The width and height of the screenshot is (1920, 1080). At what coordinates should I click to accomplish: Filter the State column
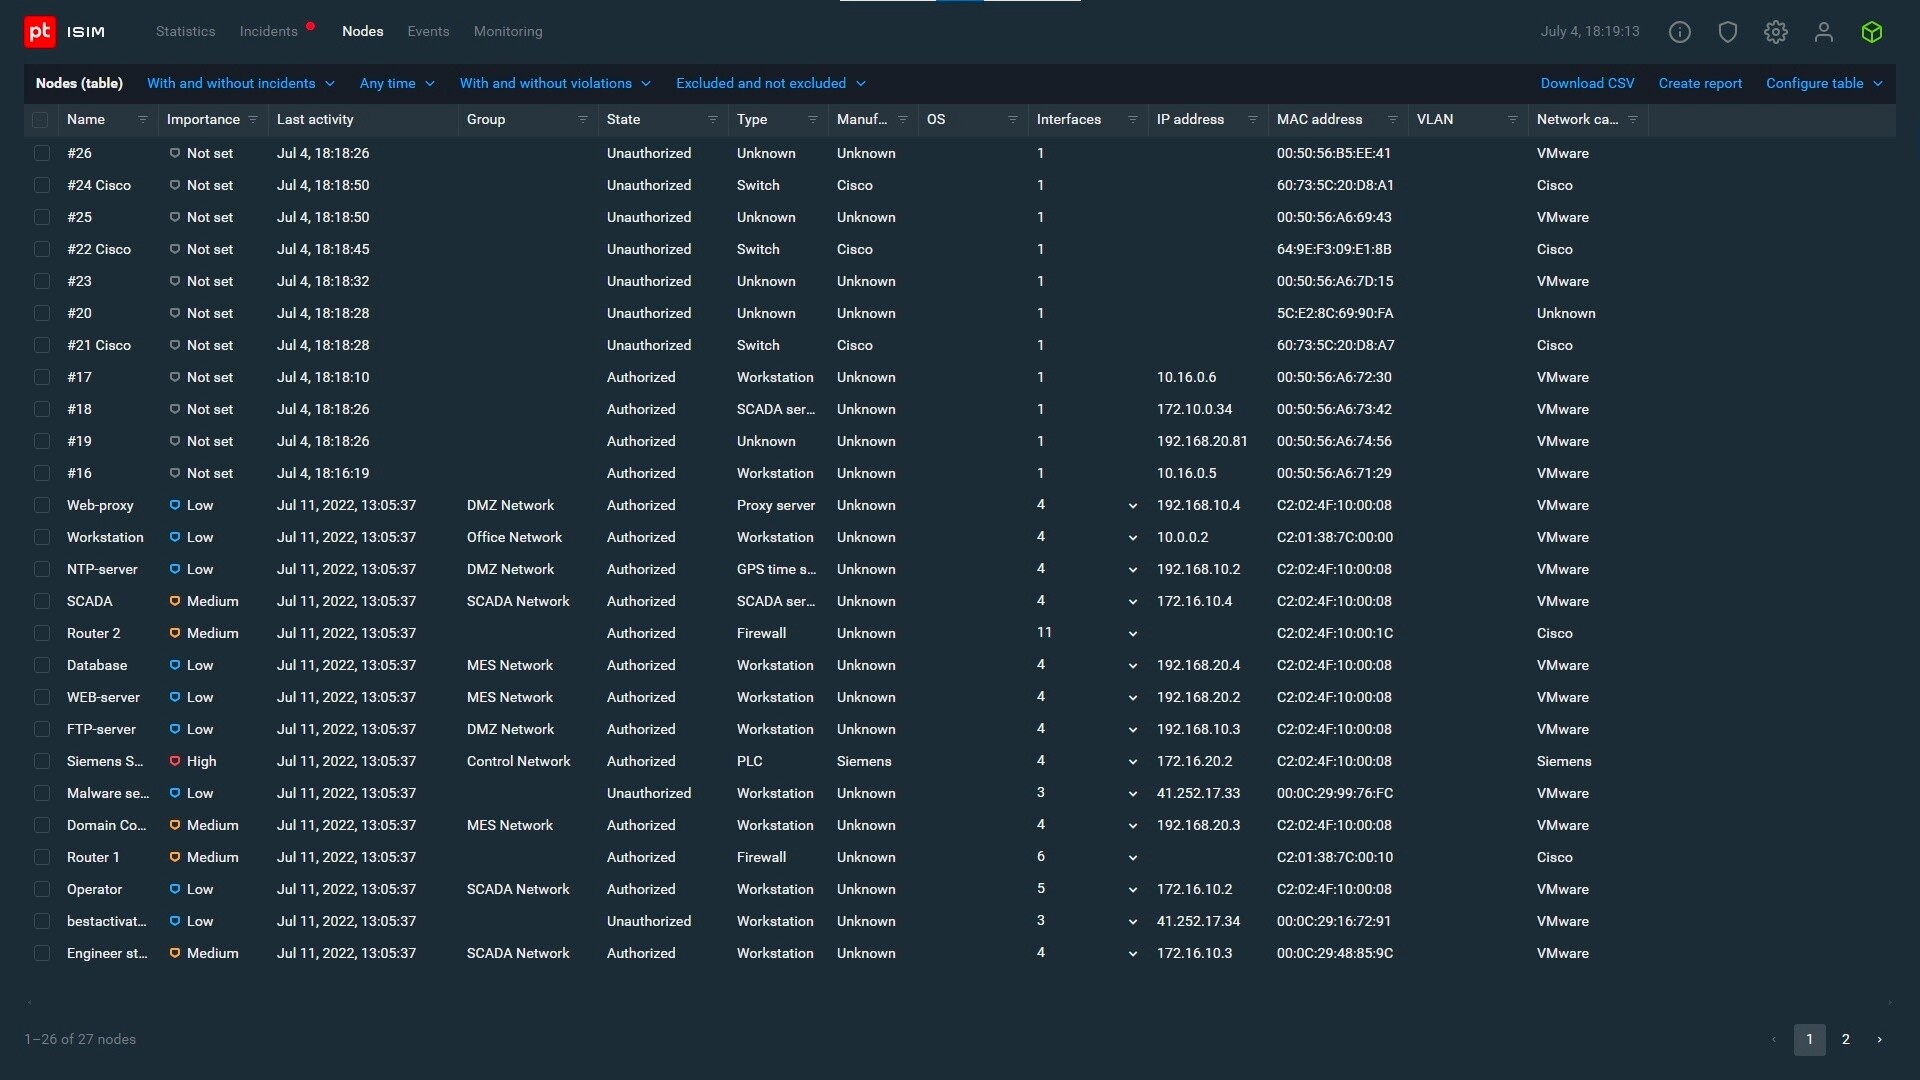coord(712,120)
